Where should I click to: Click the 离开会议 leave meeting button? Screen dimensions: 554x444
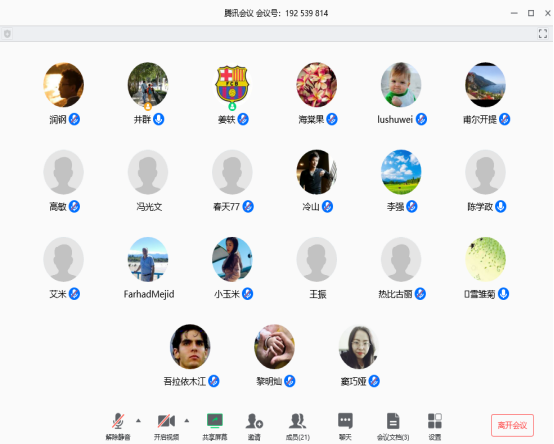coord(512,425)
